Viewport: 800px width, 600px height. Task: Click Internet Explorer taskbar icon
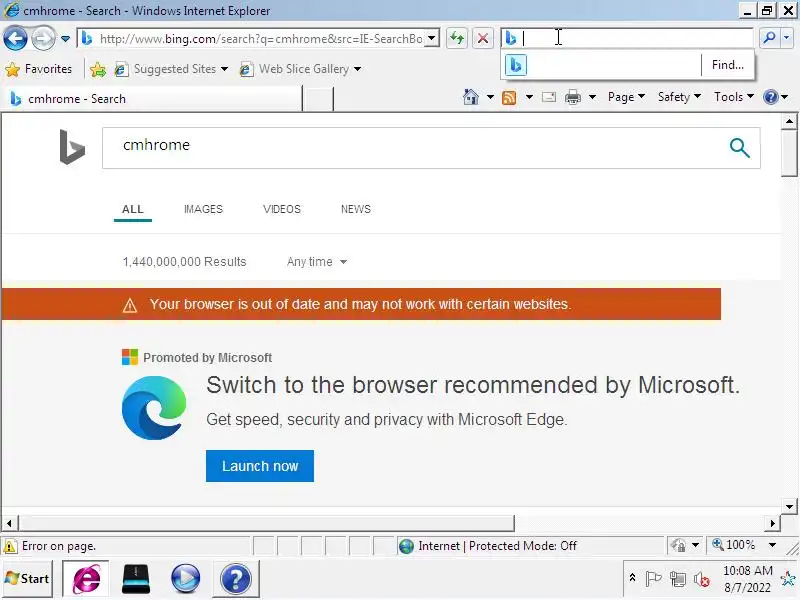point(86,579)
